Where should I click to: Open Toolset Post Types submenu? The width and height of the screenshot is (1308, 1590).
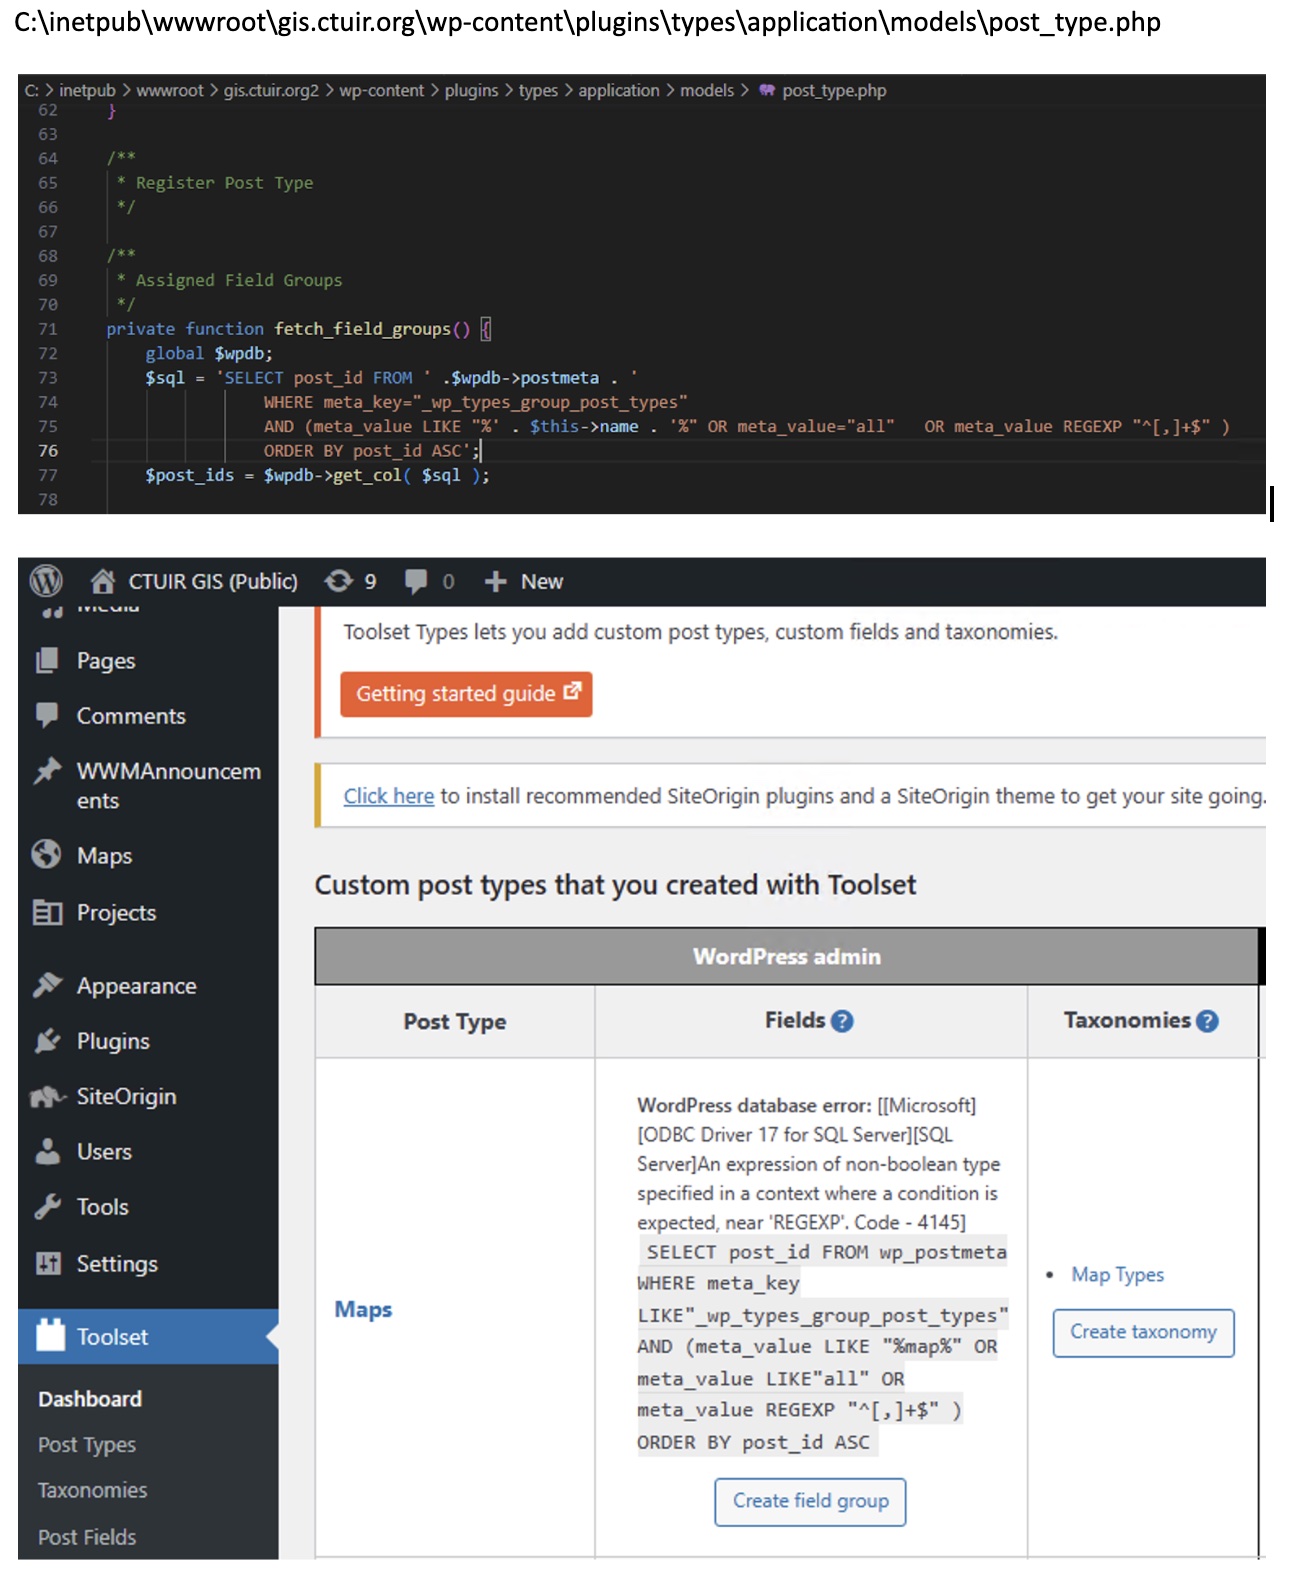87,1445
